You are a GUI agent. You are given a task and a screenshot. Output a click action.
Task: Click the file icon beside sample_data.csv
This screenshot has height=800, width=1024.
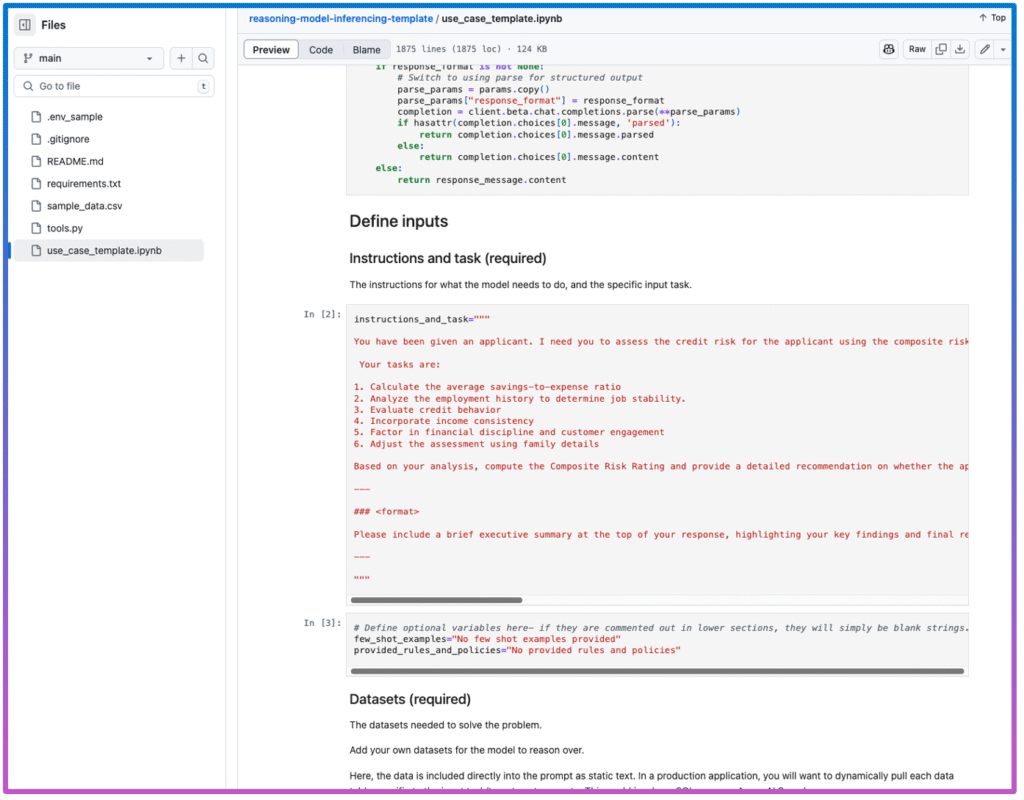[x=36, y=206]
